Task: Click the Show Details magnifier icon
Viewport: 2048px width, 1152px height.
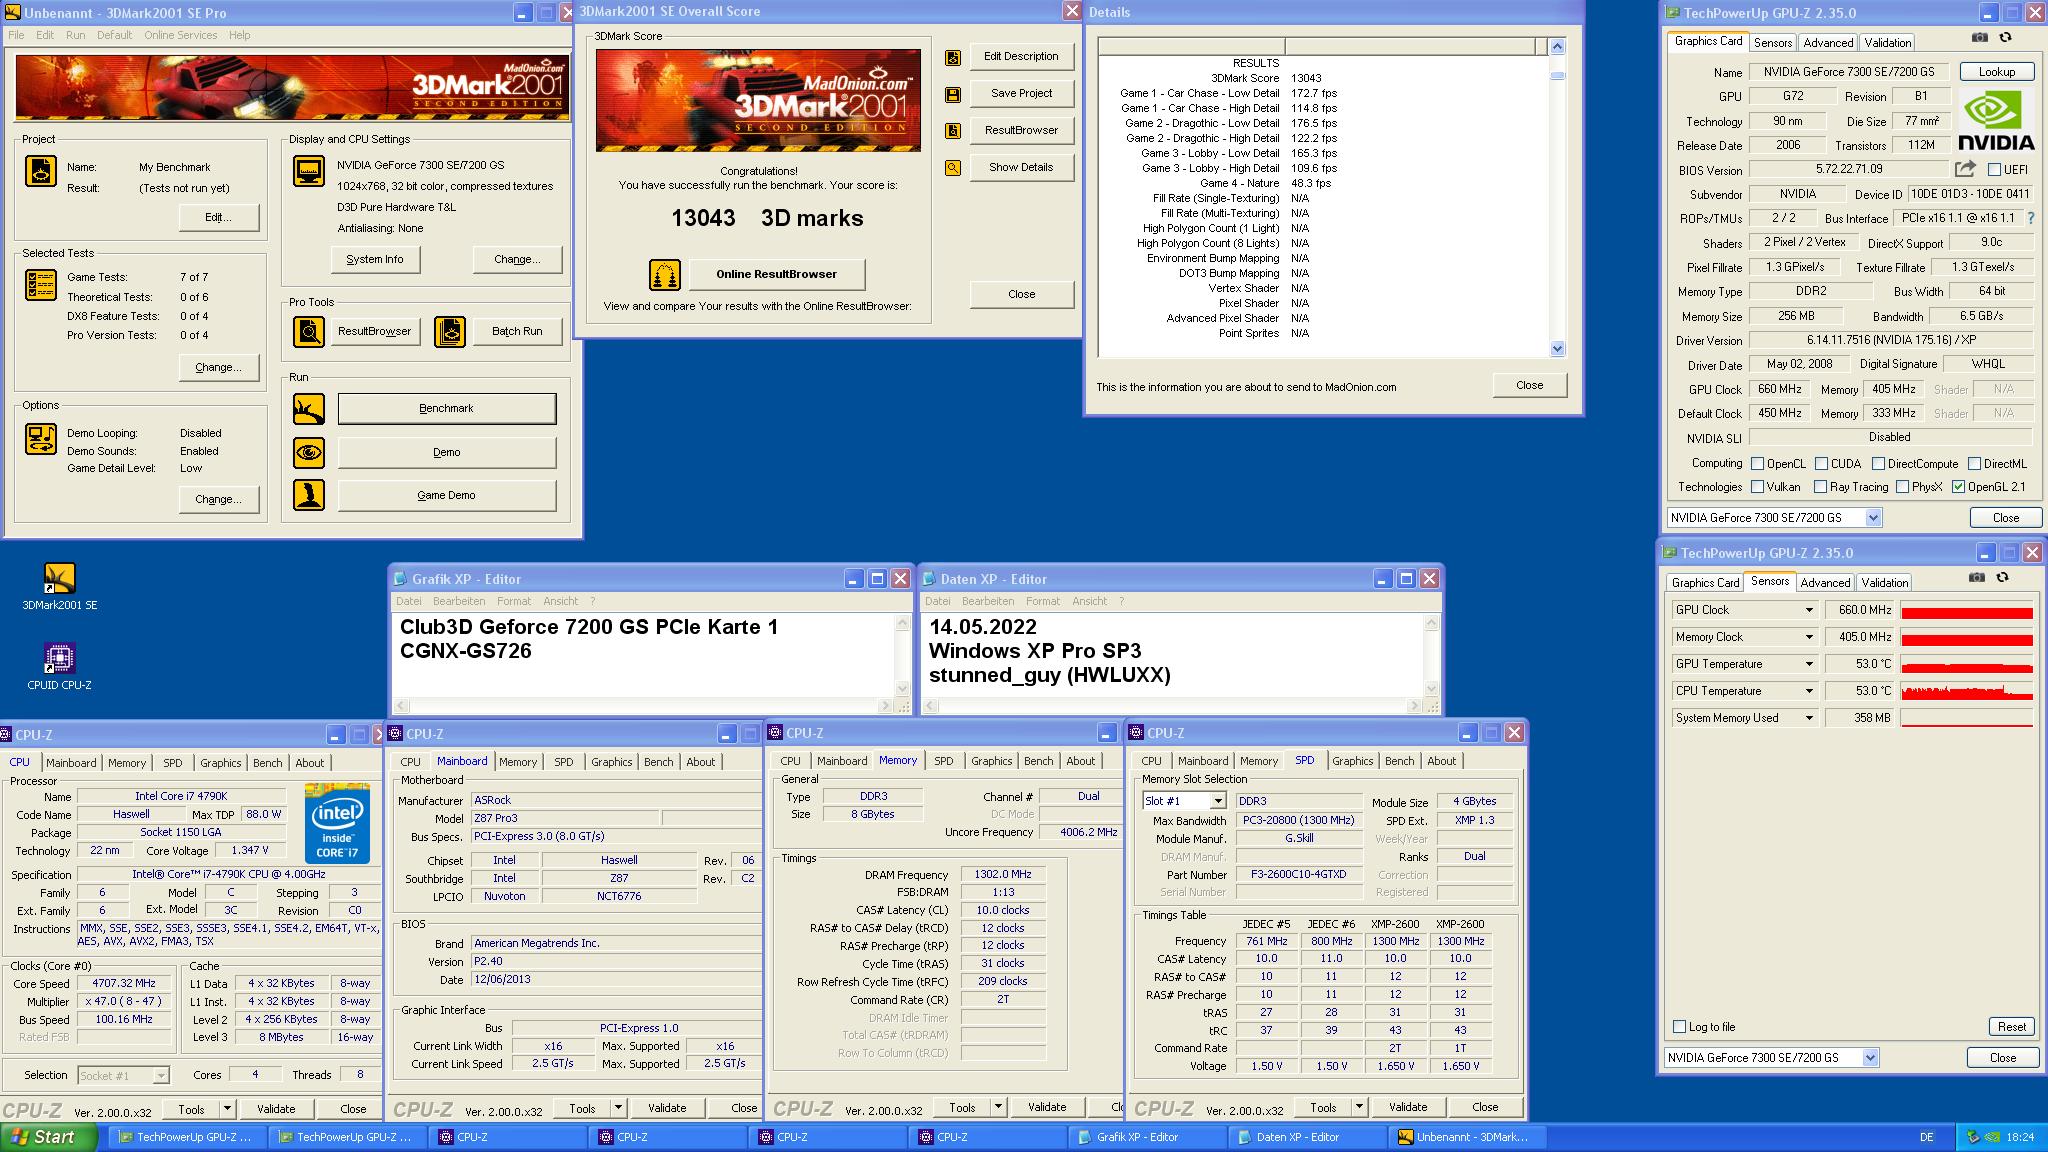Action: point(953,168)
